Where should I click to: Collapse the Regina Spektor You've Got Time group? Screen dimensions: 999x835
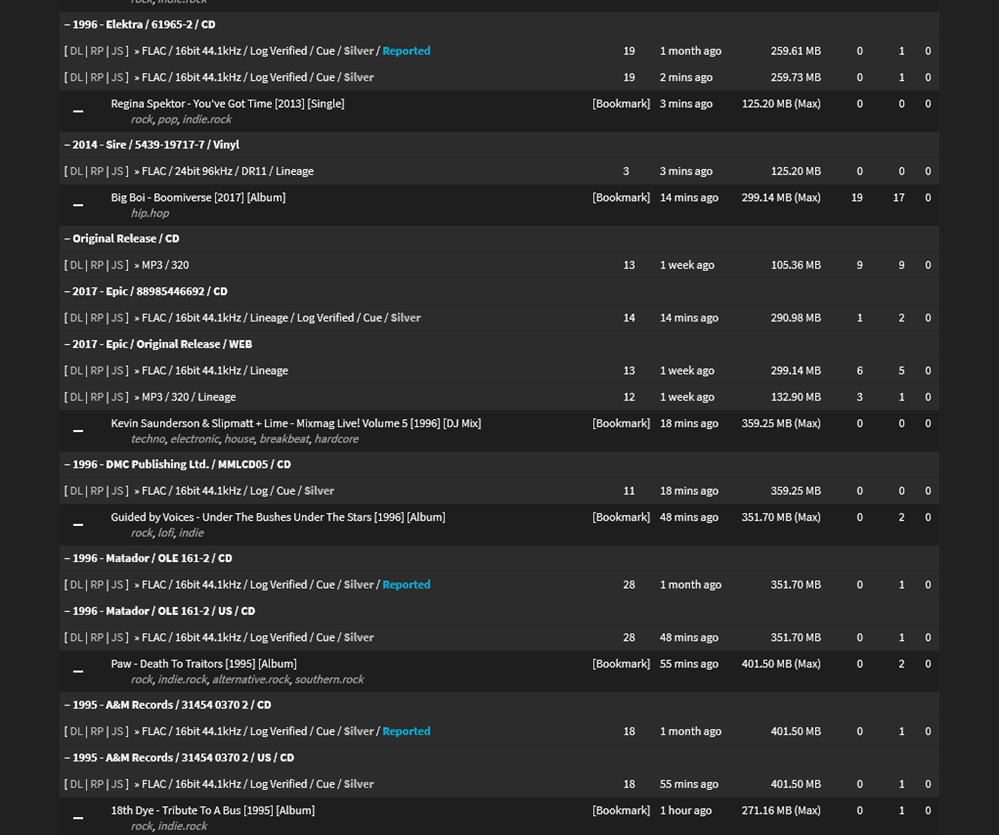[78, 111]
